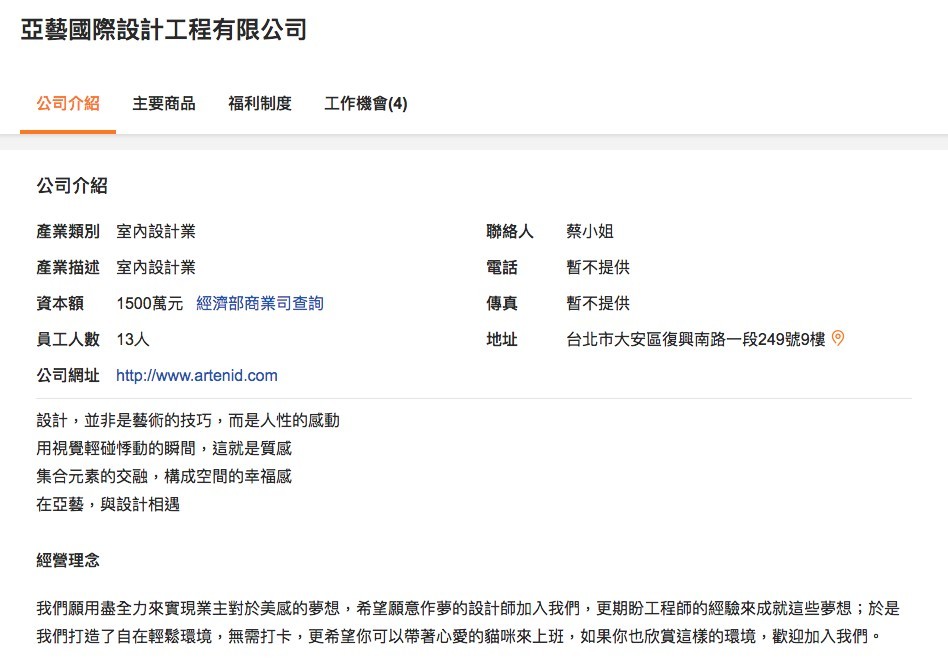
Task: Click the 公司介紹 section heading
Action: tap(72, 185)
